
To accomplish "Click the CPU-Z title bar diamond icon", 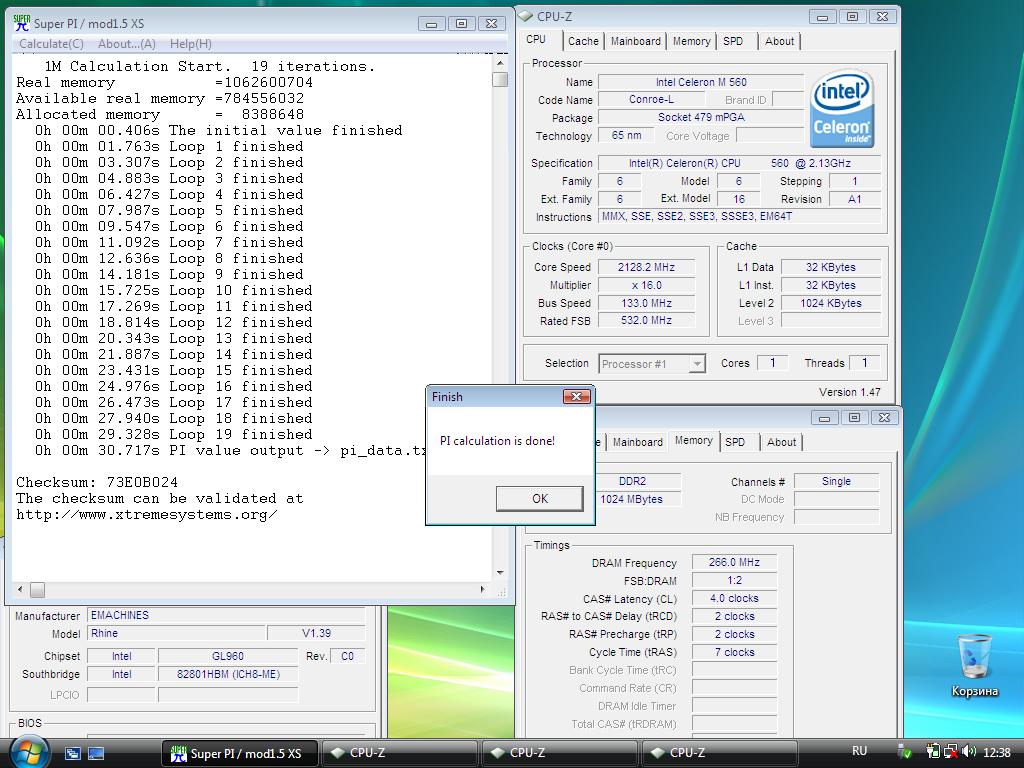I will (525, 16).
